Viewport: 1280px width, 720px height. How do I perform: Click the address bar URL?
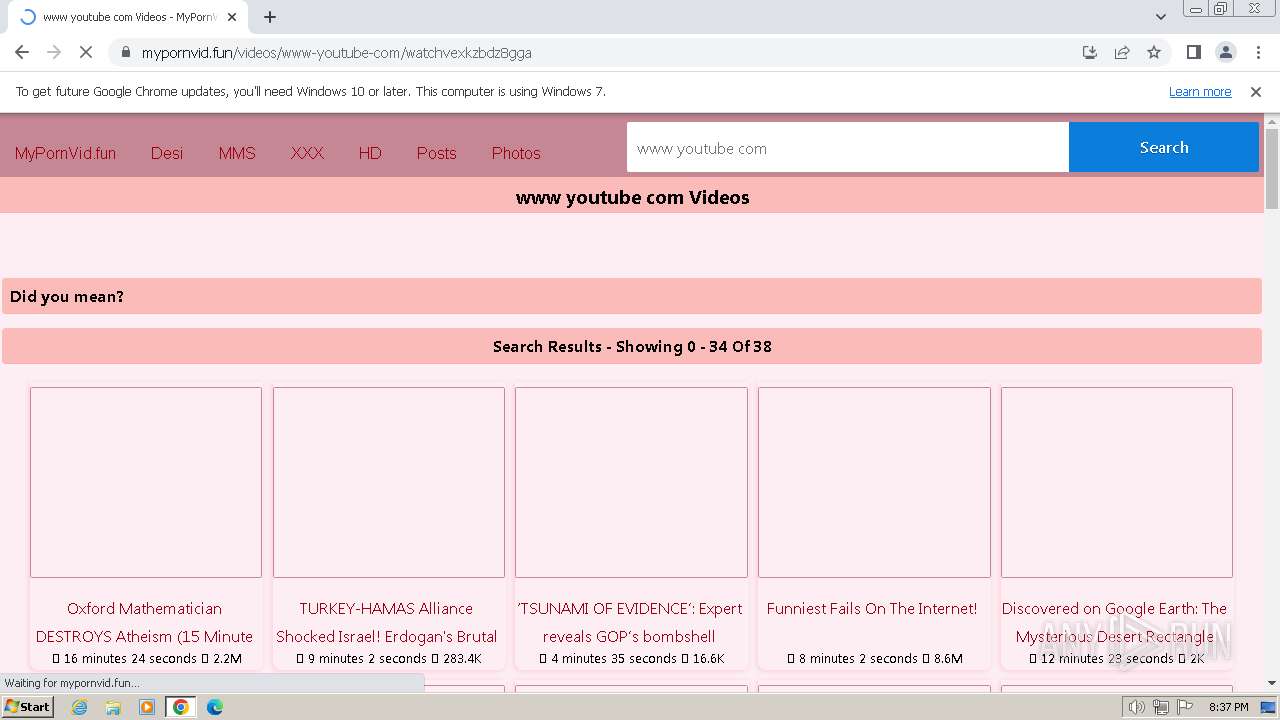point(336,52)
